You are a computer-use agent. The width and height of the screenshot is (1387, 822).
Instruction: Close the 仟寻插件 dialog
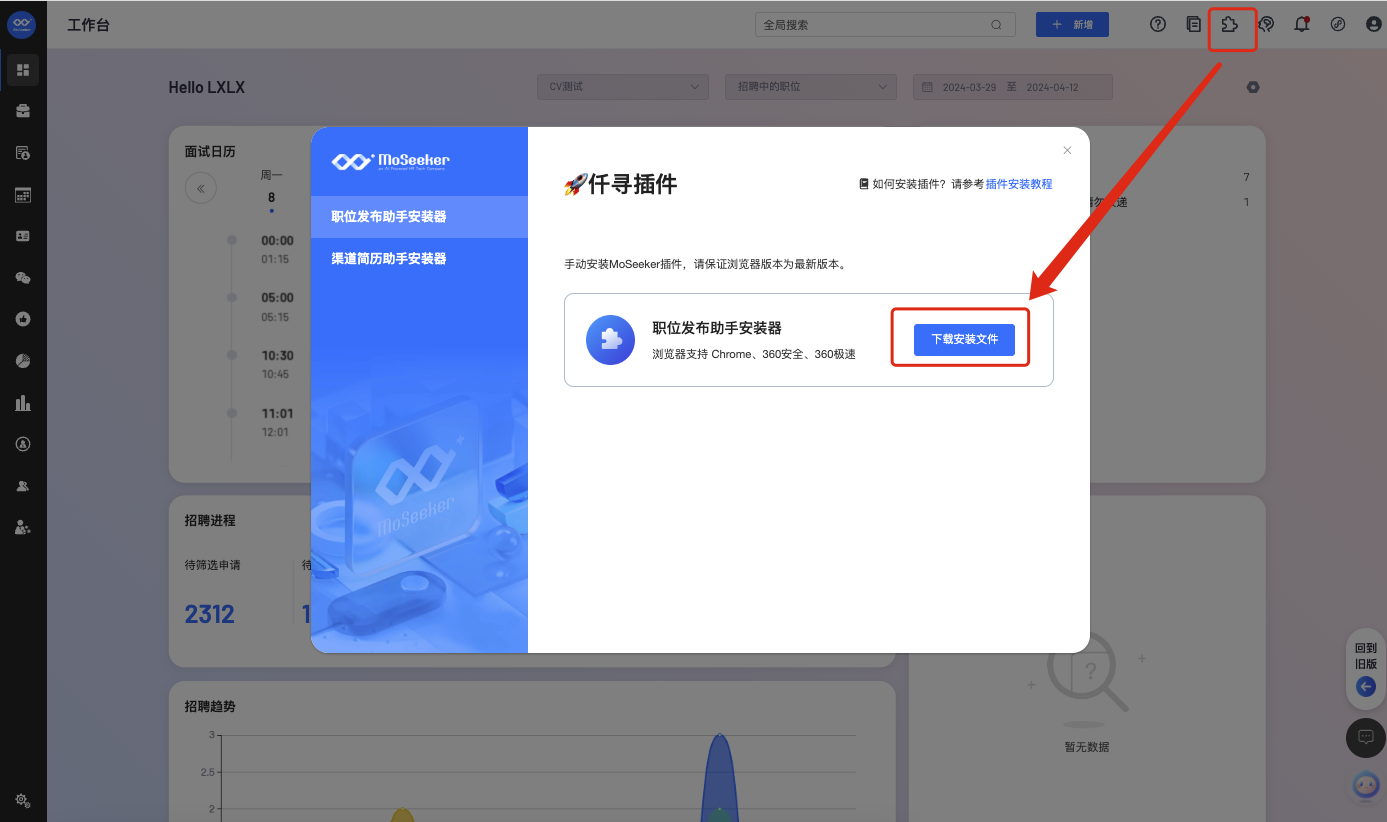[1067, 150]
